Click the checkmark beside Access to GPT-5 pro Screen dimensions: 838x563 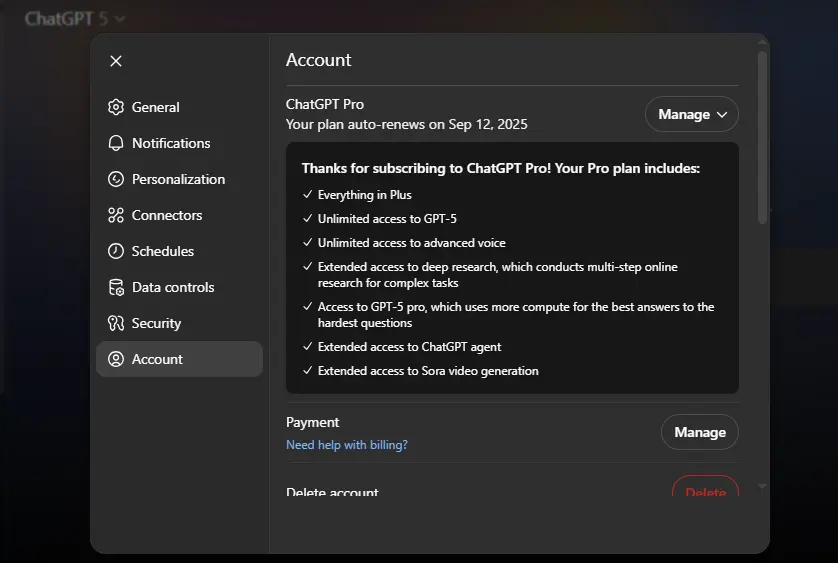pyautogui.click(x=307, y=306)
